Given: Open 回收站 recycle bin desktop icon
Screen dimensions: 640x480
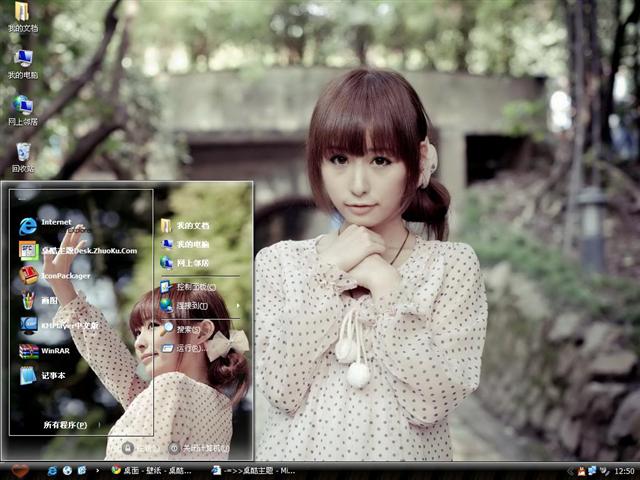Looking at the screenshot, I should [x=23, y=157].
